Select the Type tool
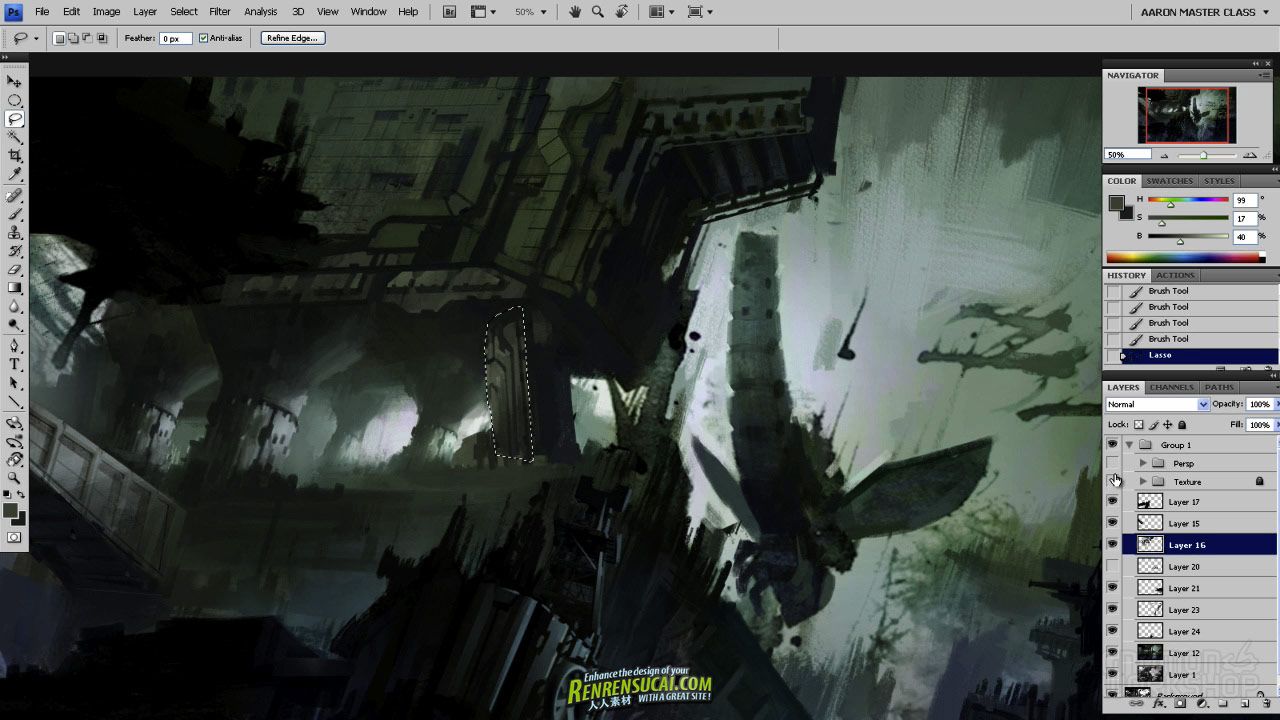 tap(14, 364)
